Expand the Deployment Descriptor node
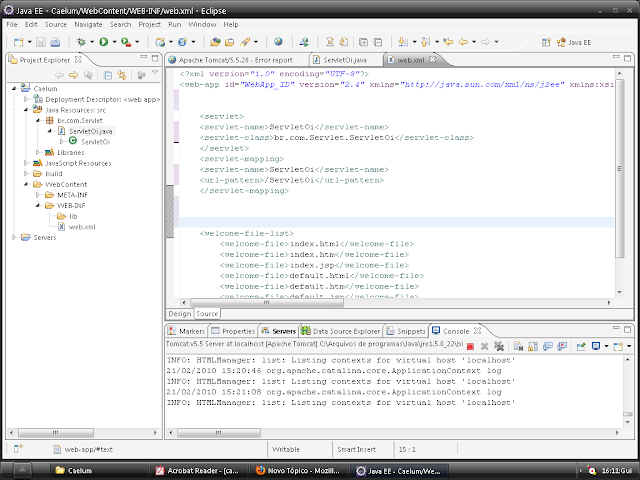The image size is (640, 480). point(24,99)
